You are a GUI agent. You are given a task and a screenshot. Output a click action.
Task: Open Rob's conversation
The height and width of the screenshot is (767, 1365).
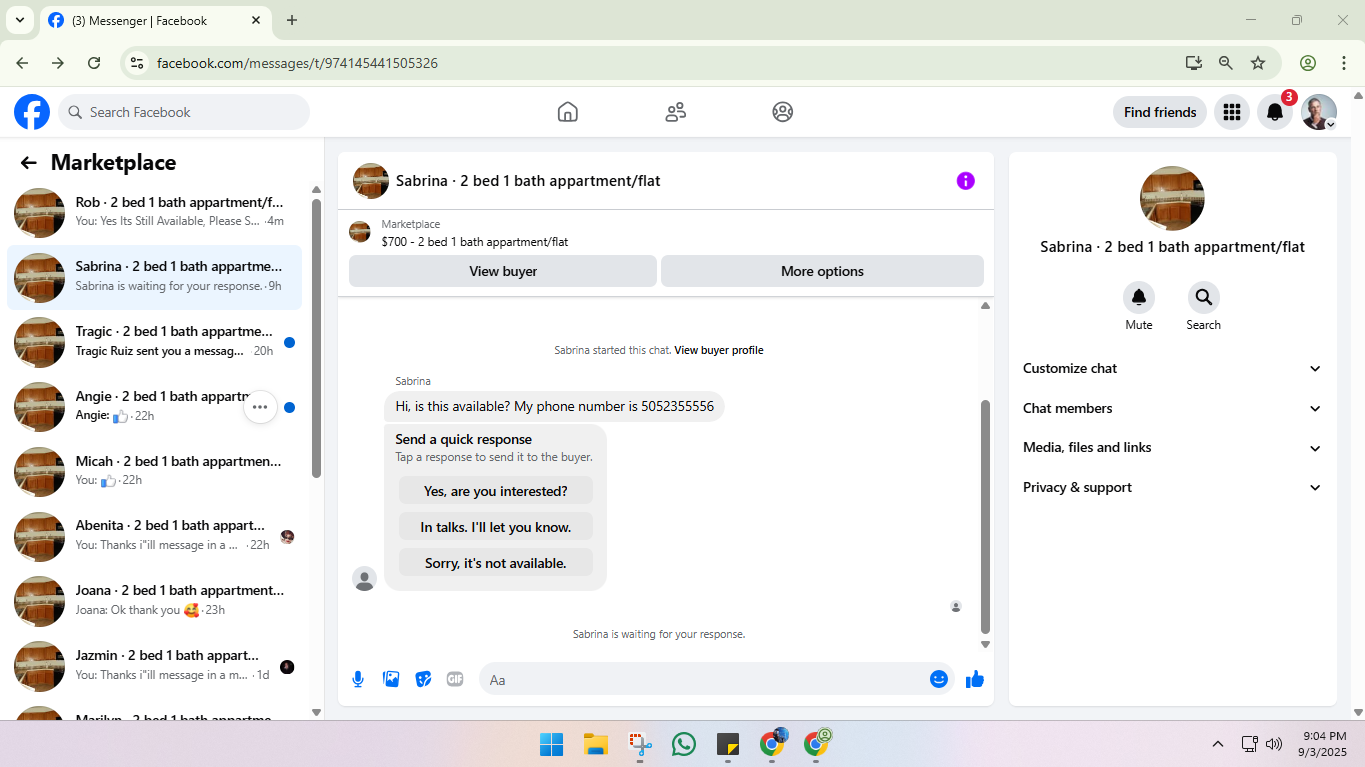pos(155,212)
